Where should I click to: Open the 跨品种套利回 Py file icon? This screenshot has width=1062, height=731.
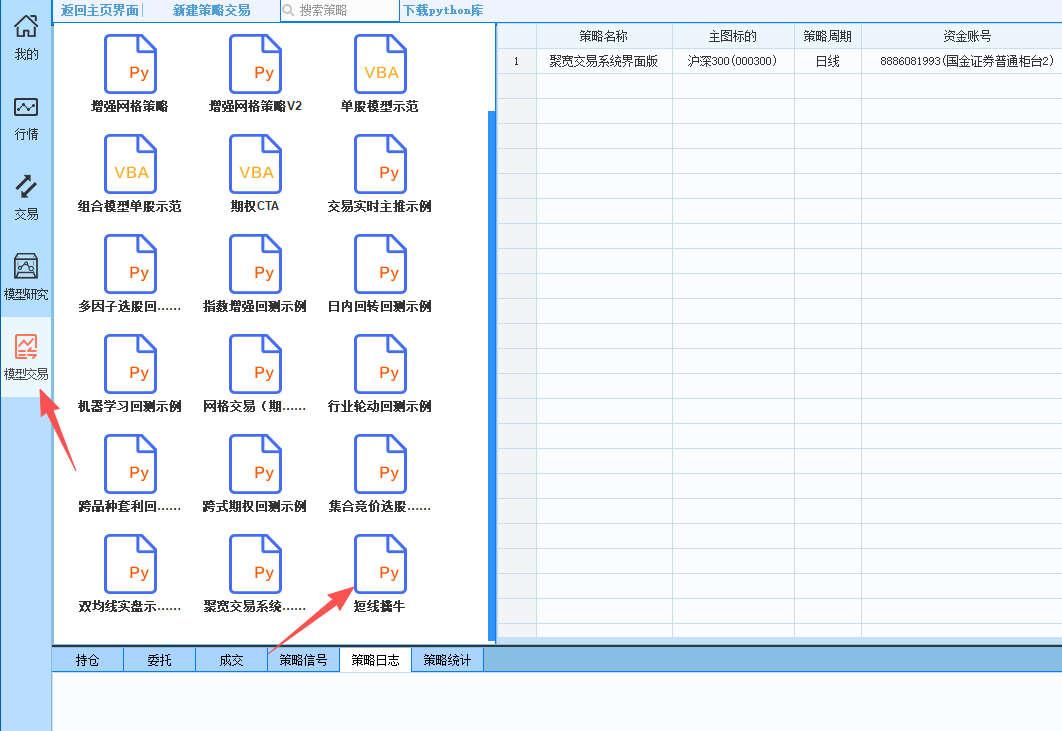tap(130, 464)
